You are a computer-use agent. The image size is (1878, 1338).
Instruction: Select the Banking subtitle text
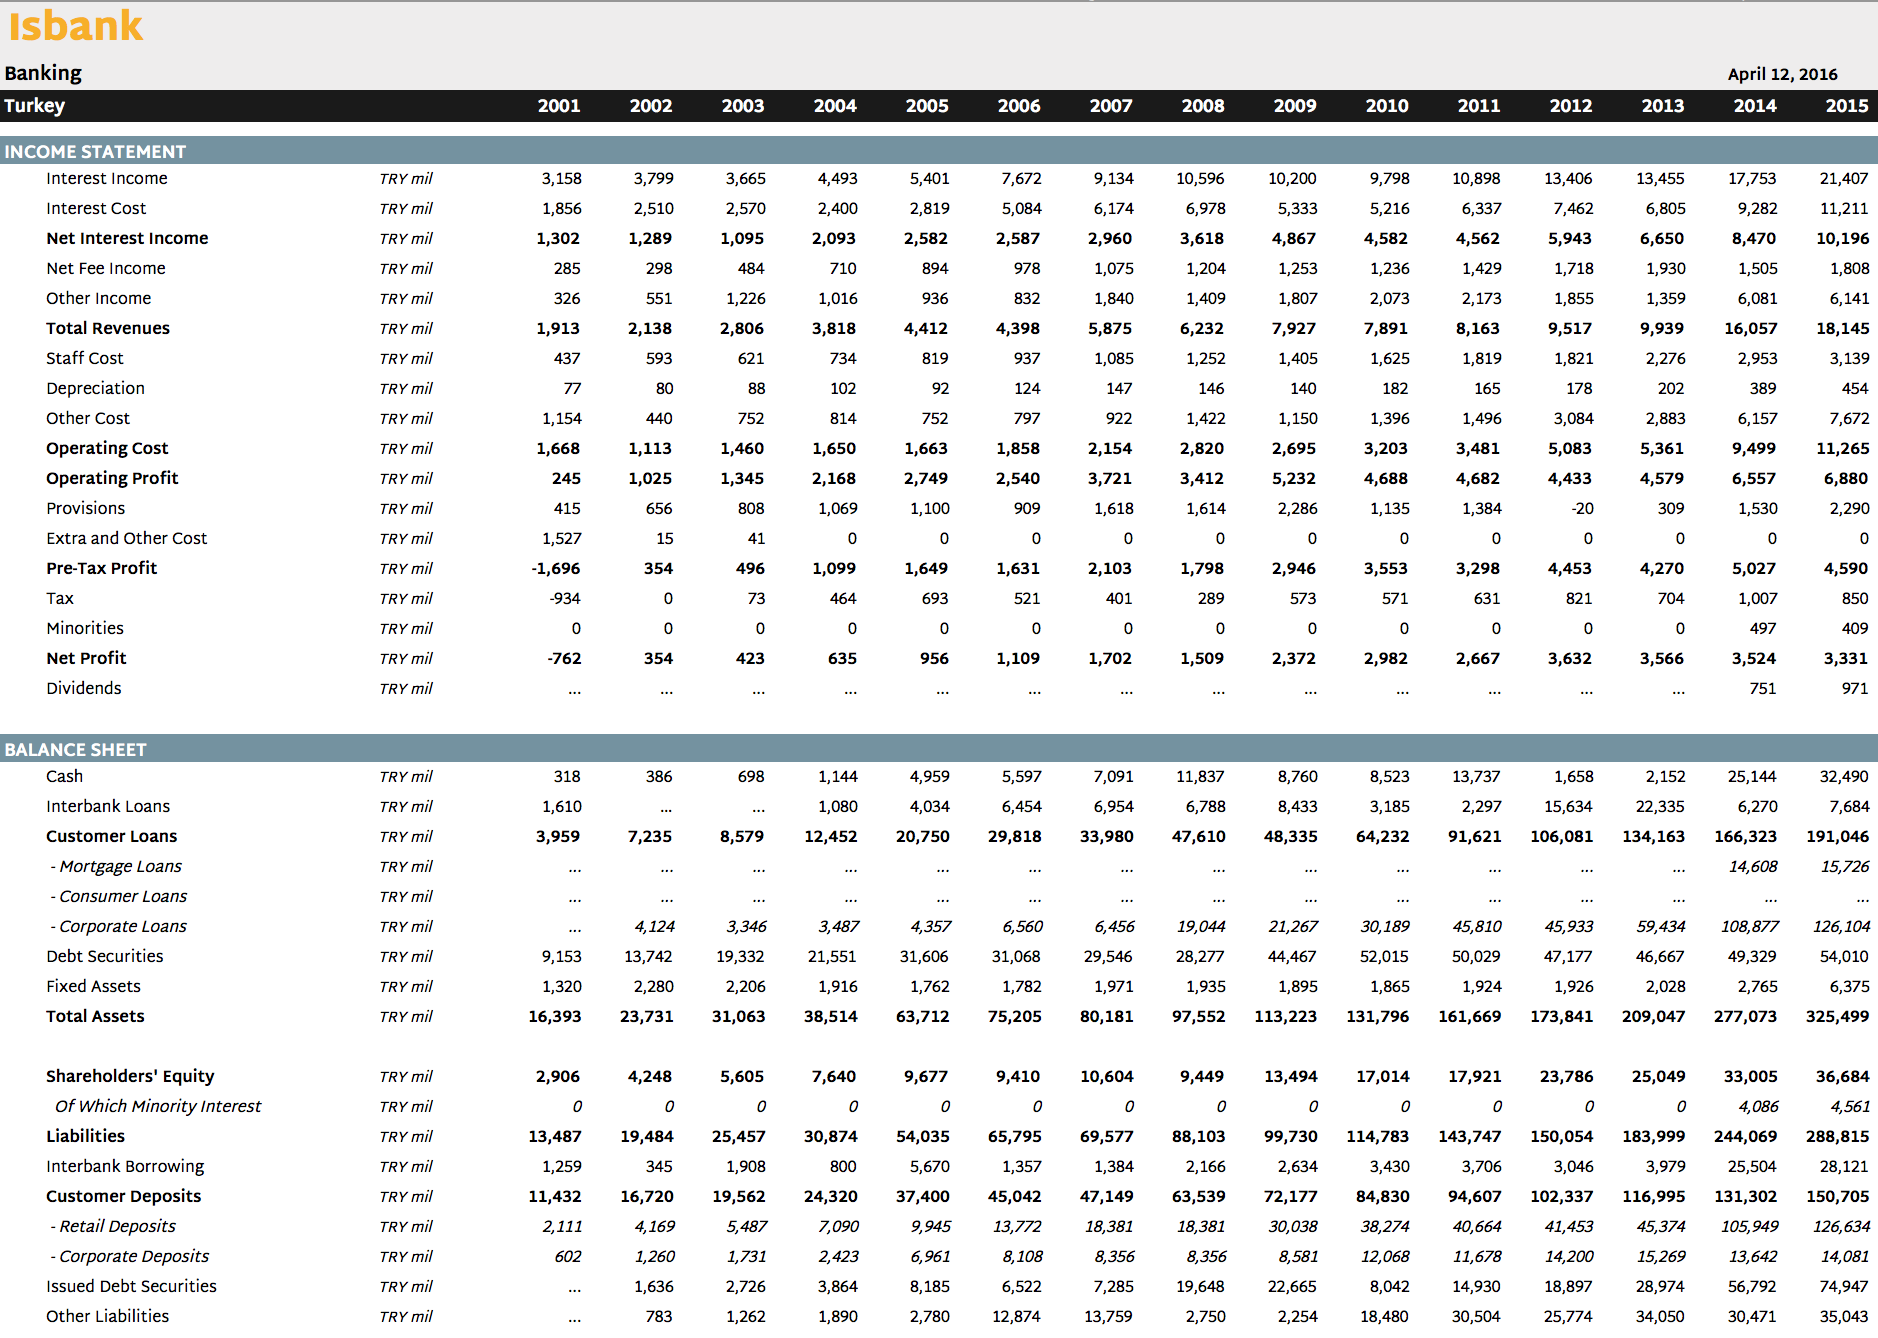(x=43, y=73)
